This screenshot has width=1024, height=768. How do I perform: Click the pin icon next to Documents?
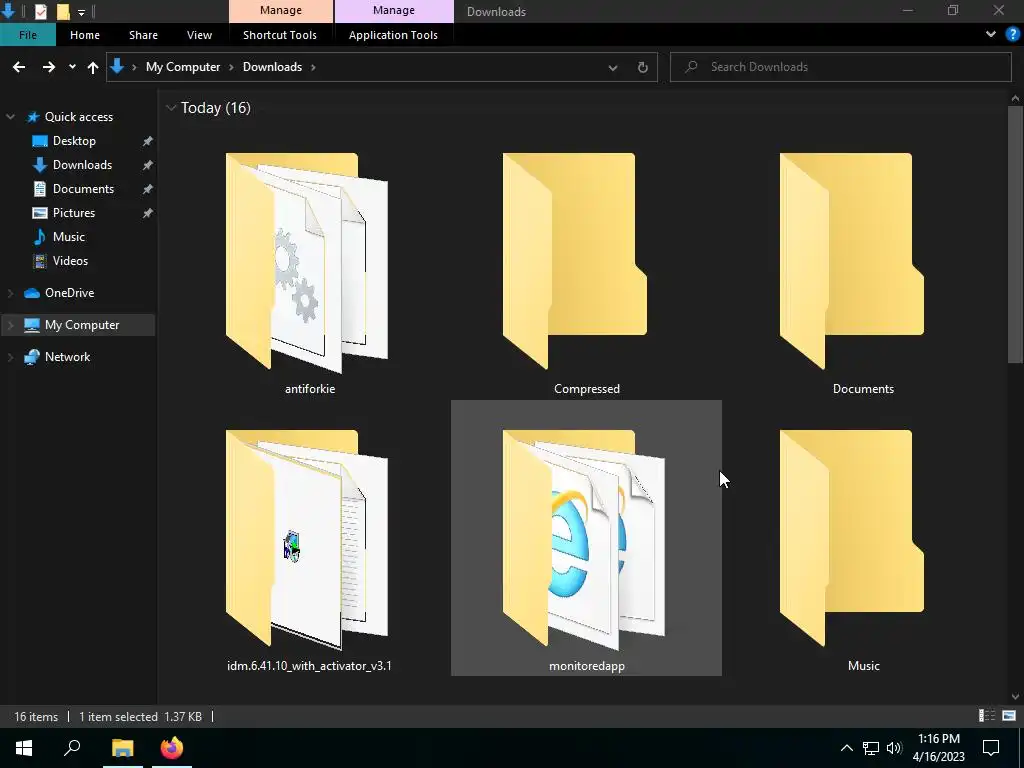tap(148, 189)
